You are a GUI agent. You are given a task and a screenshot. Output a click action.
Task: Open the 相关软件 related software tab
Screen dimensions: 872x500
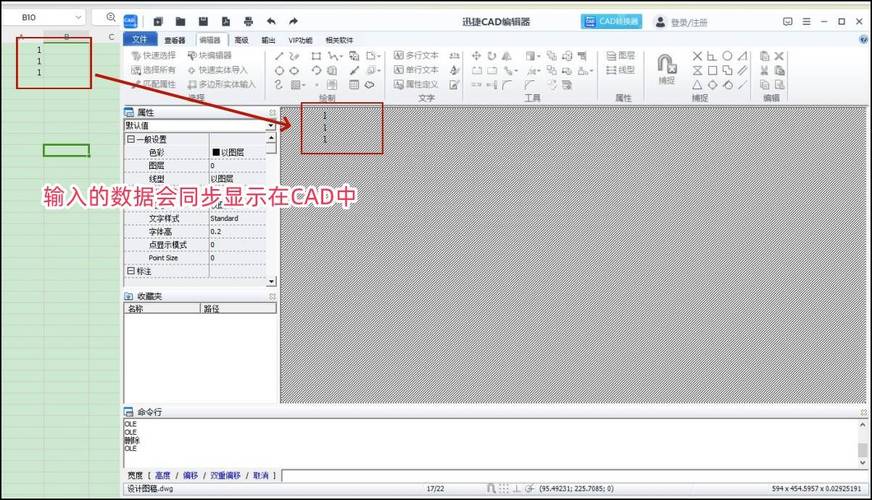point(339,40)
